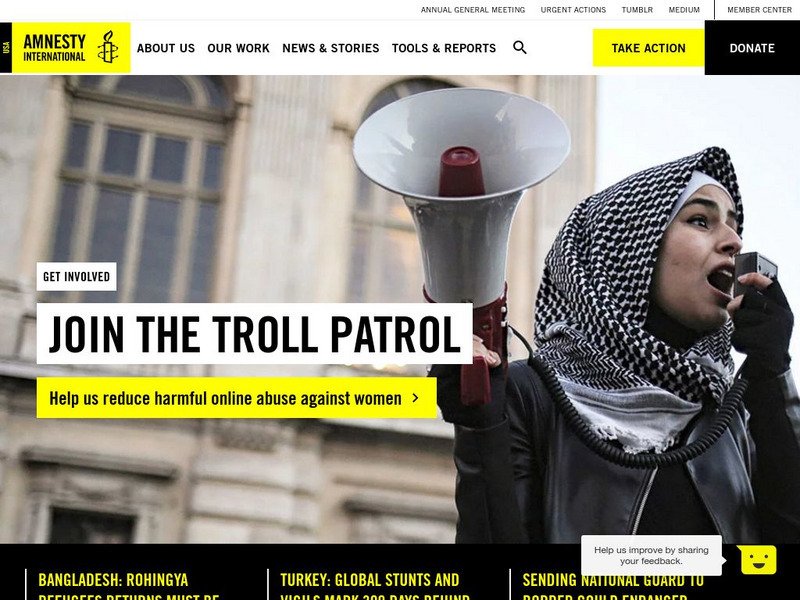Go to Urgent Actions link
This screenshot has width=800, height=600.
[x=573, y=10]
